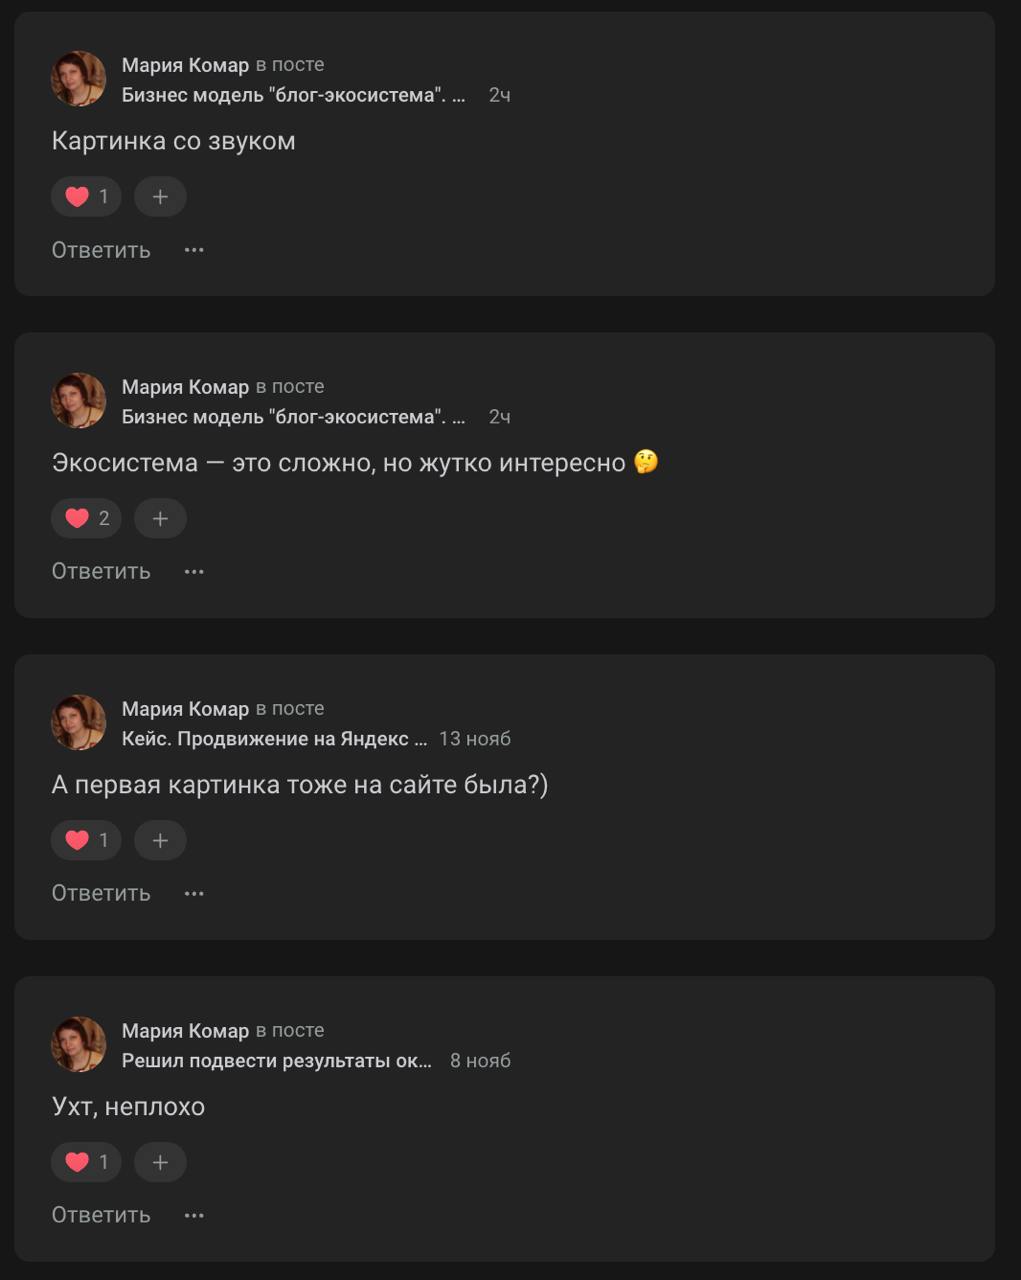The width and height of the screenshot is (1021, 1280).
Task: Open more options for the "Экосистема" comment
Action: pyautogui.click(x=195, y=570)
